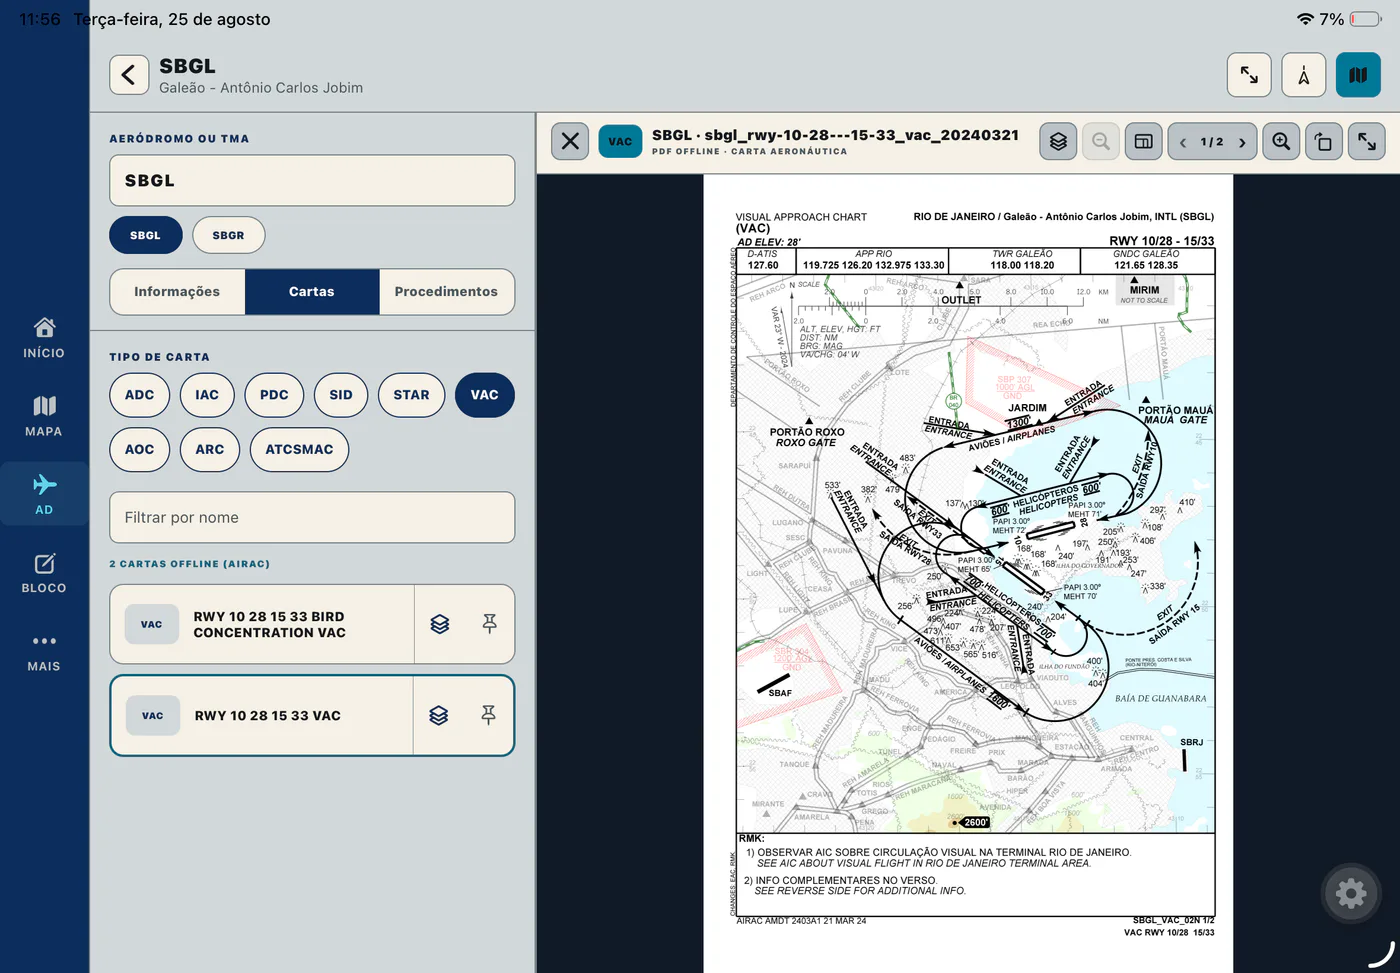Viewport: 1400px width, 973px height.
Task: Open the RWY 10 28 15 33 VAC chart
Action: pos(262,715)
